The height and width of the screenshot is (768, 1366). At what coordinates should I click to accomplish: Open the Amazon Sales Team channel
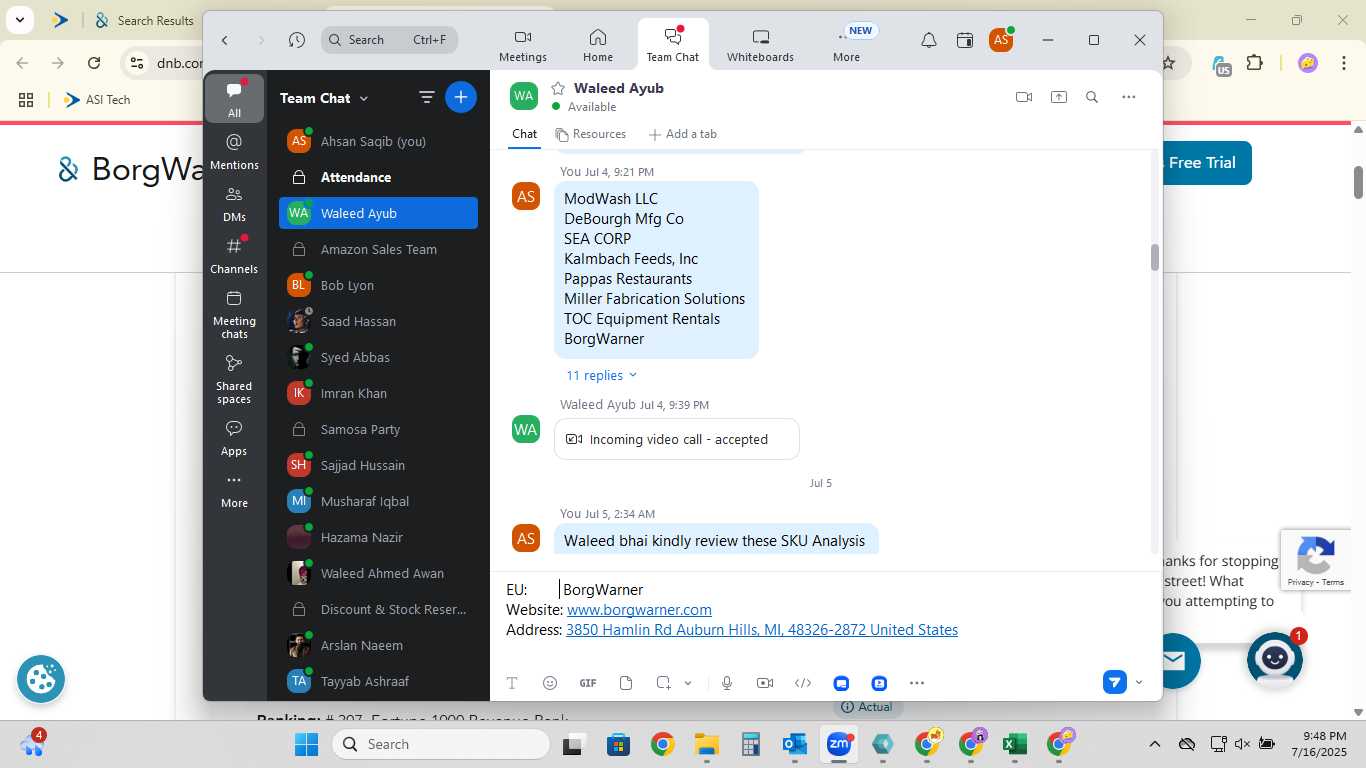click(x=378, y=249)
